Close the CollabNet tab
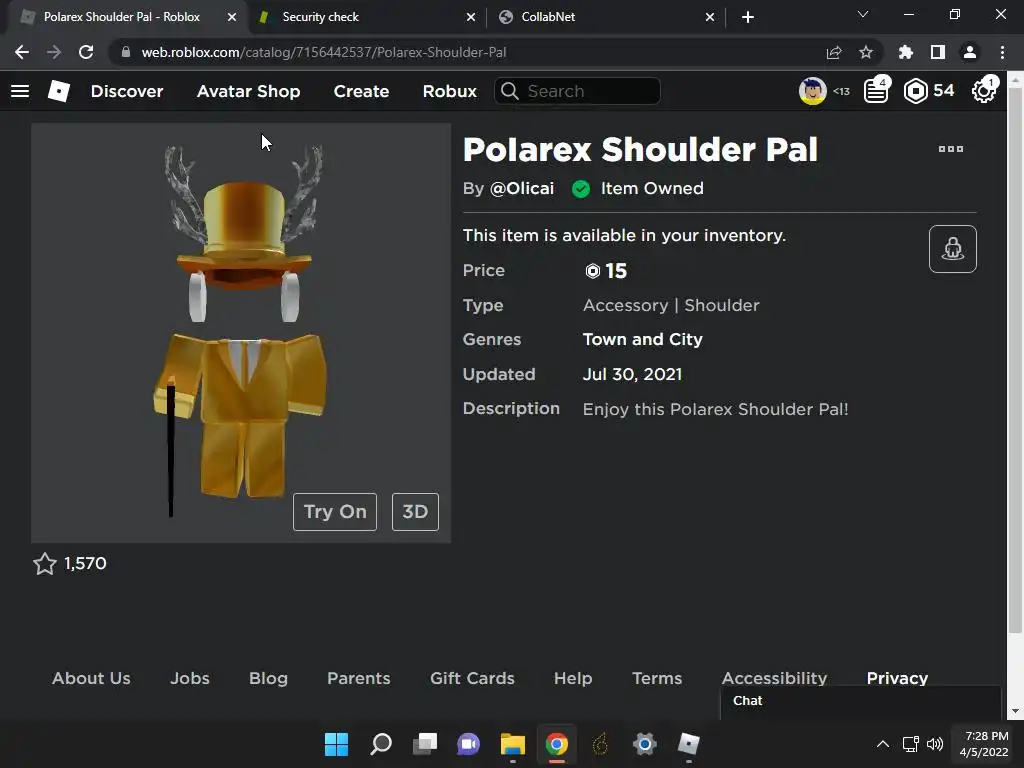 (710, 17)
